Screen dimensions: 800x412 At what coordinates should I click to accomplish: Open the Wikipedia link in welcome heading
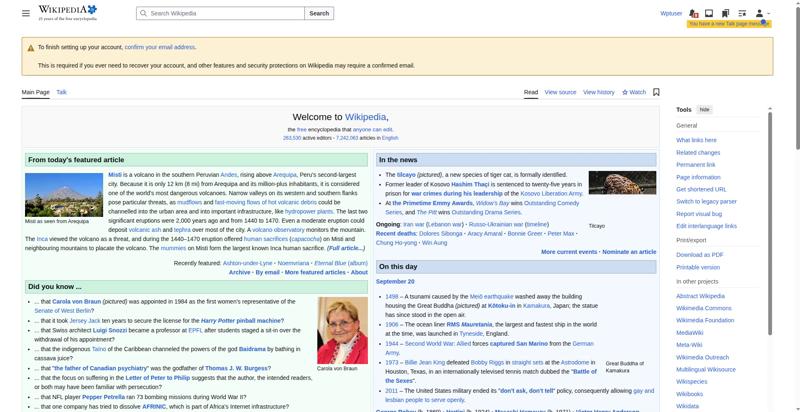tap(365, 117)
